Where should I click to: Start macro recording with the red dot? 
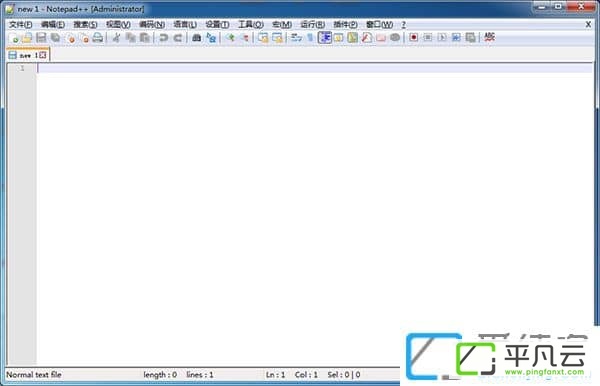tap(414, 37)
